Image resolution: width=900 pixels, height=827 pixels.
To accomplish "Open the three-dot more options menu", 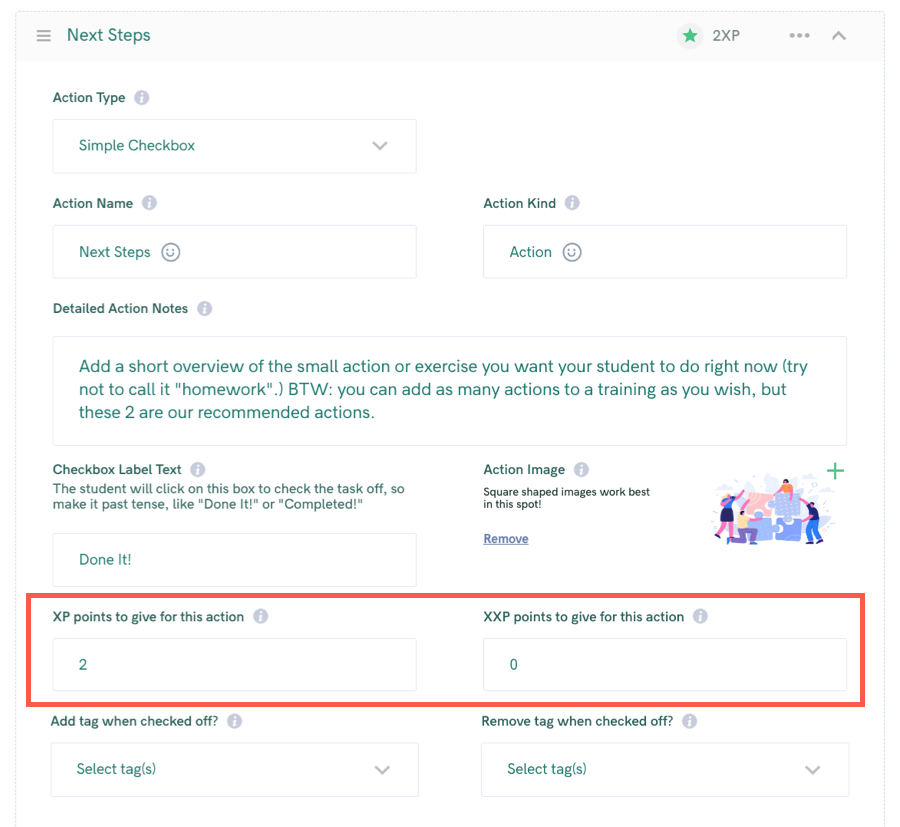I will point(799,36).
